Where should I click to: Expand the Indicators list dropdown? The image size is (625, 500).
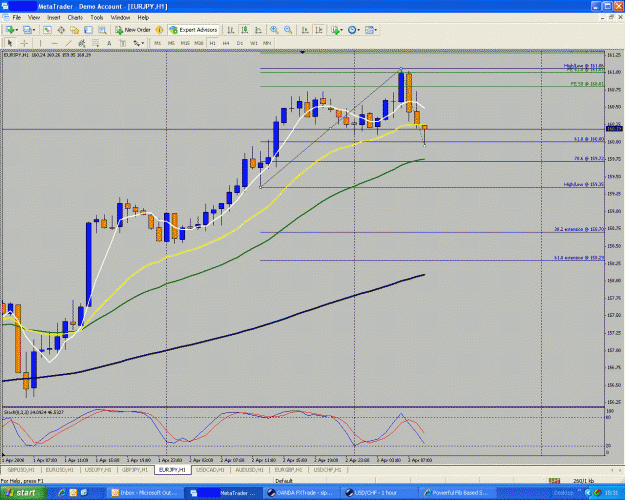point(342,30)
